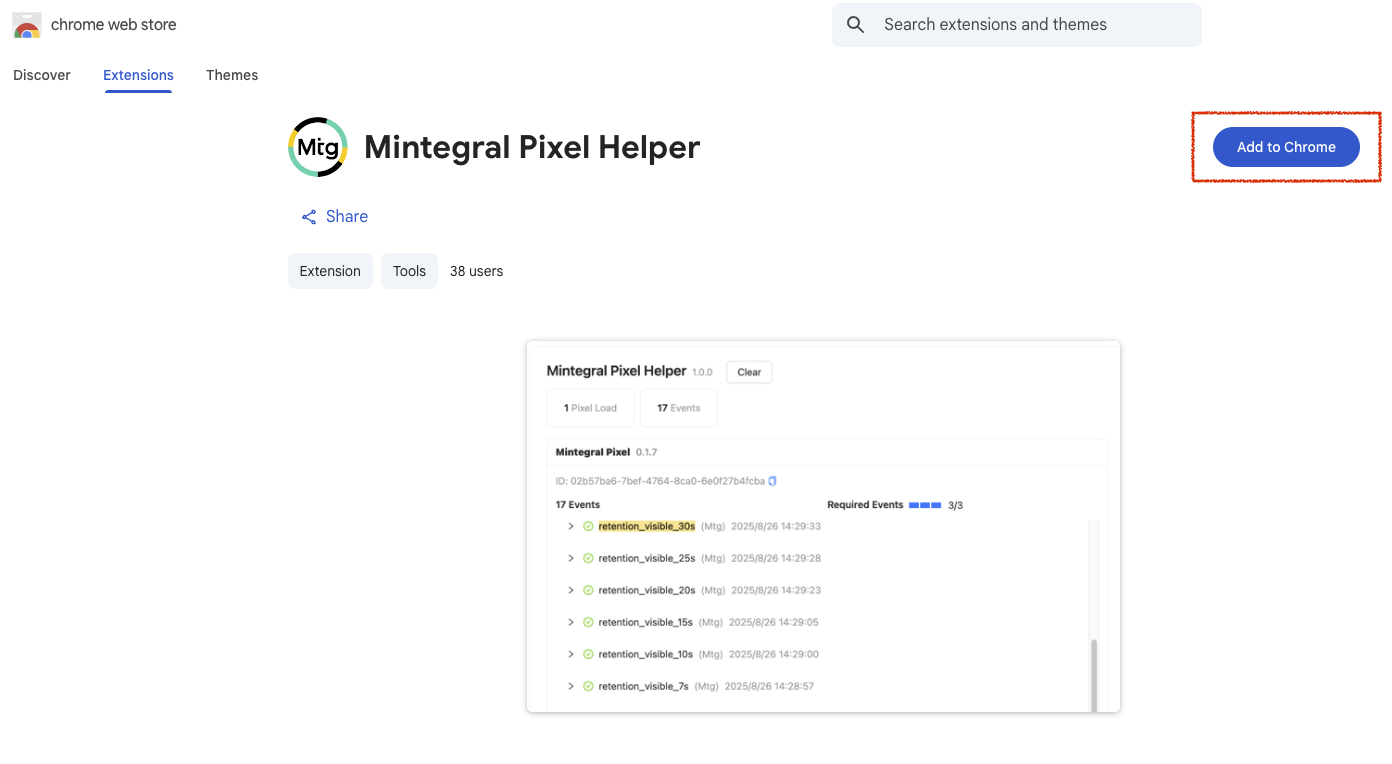
Task: Open the Discover tab
Action: click(42, 75)
